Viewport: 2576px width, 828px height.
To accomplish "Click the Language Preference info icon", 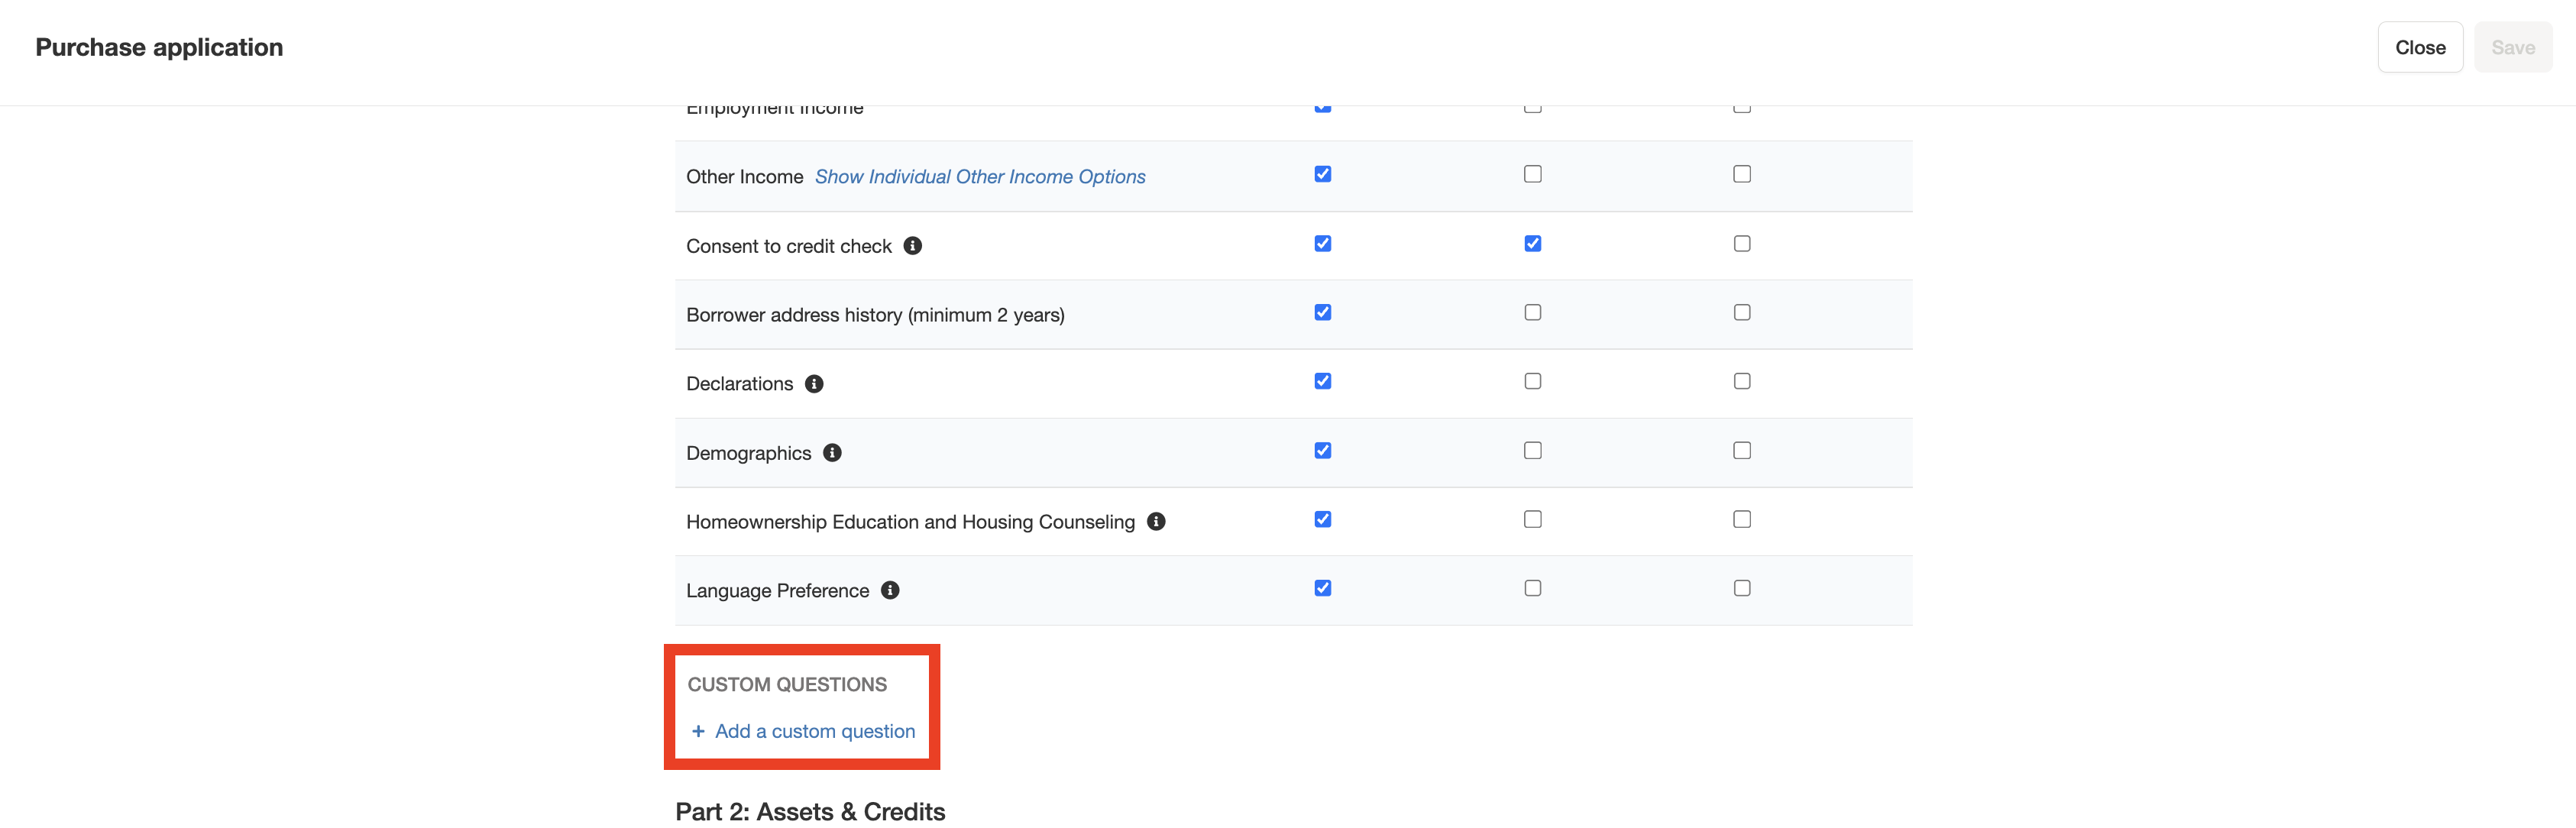I will 890,591.
